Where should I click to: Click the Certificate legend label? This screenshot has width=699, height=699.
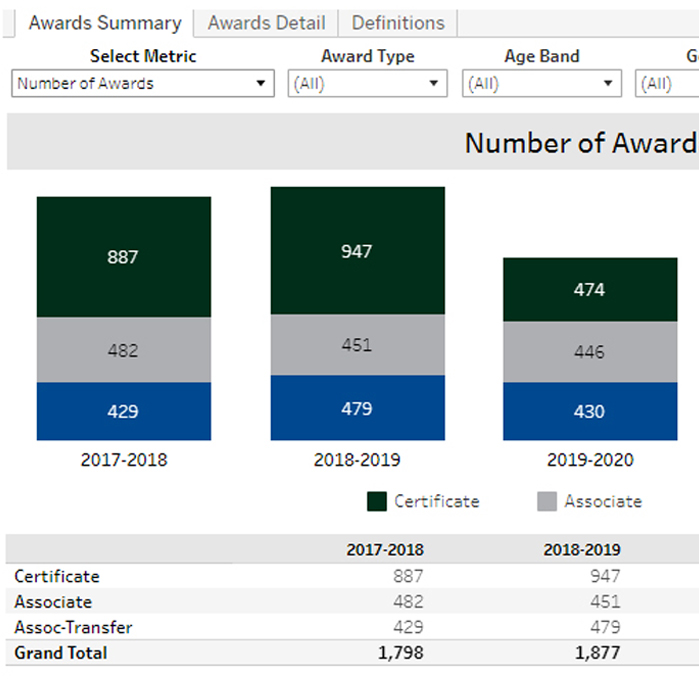pos(437,502)
